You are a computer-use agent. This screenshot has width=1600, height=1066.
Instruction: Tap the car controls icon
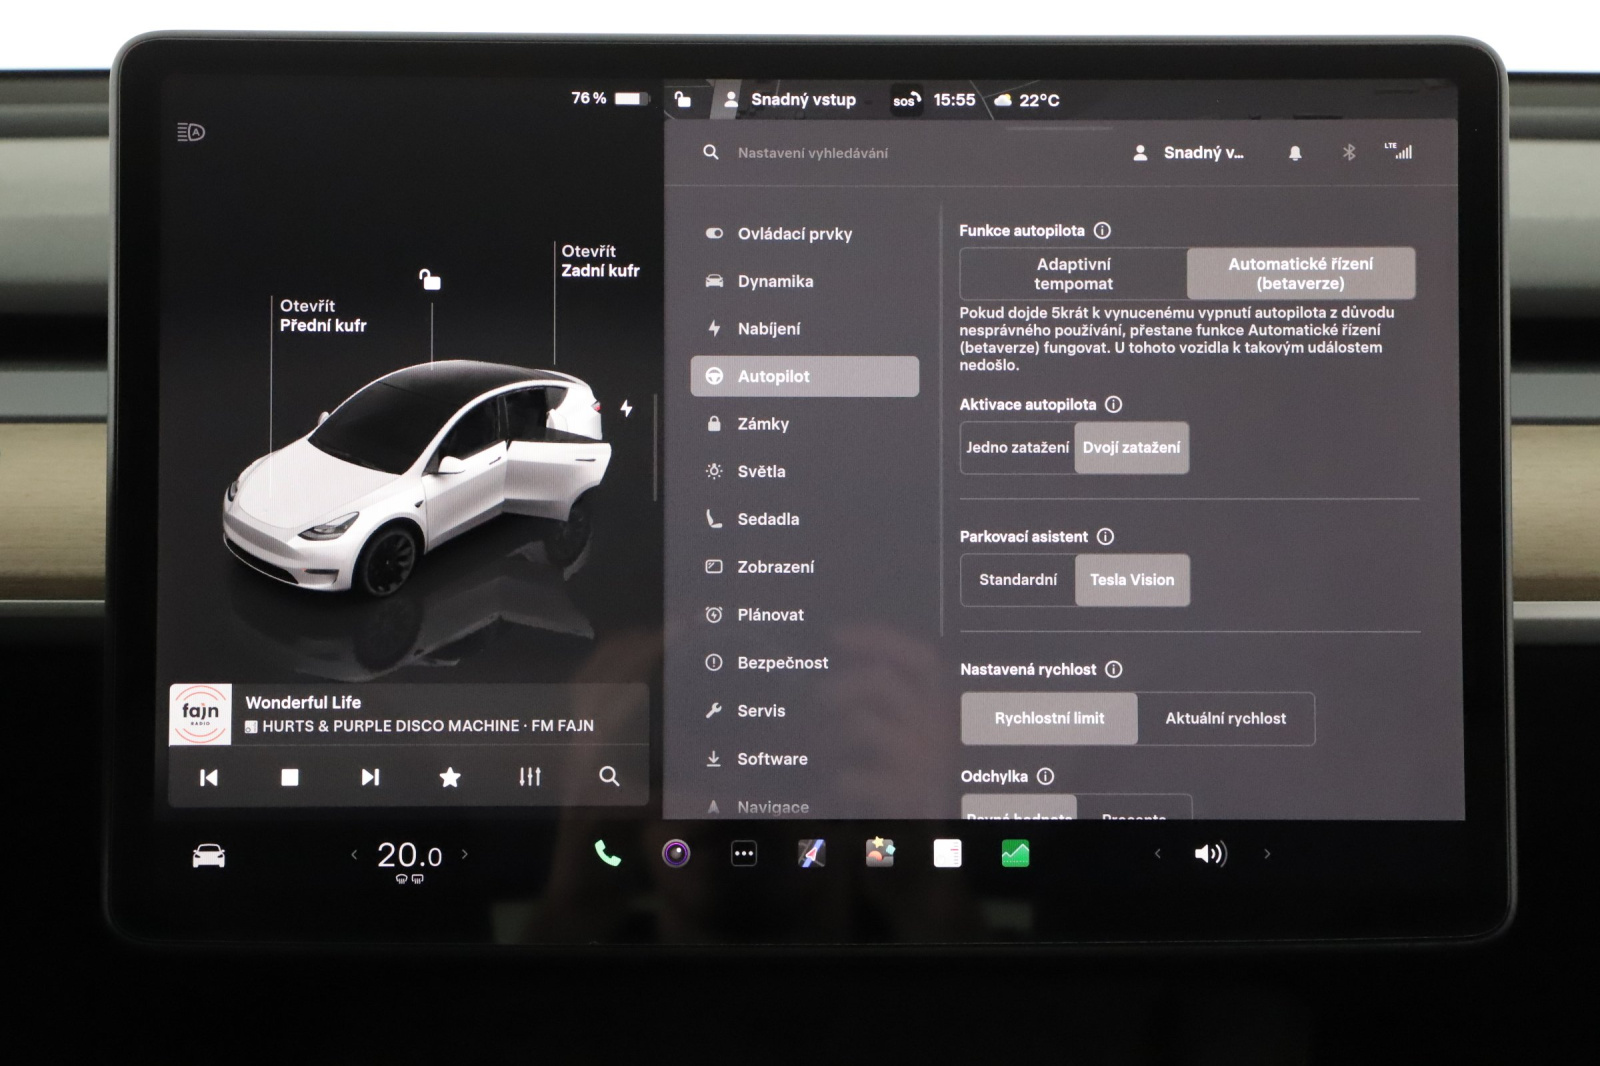[208, 856]
